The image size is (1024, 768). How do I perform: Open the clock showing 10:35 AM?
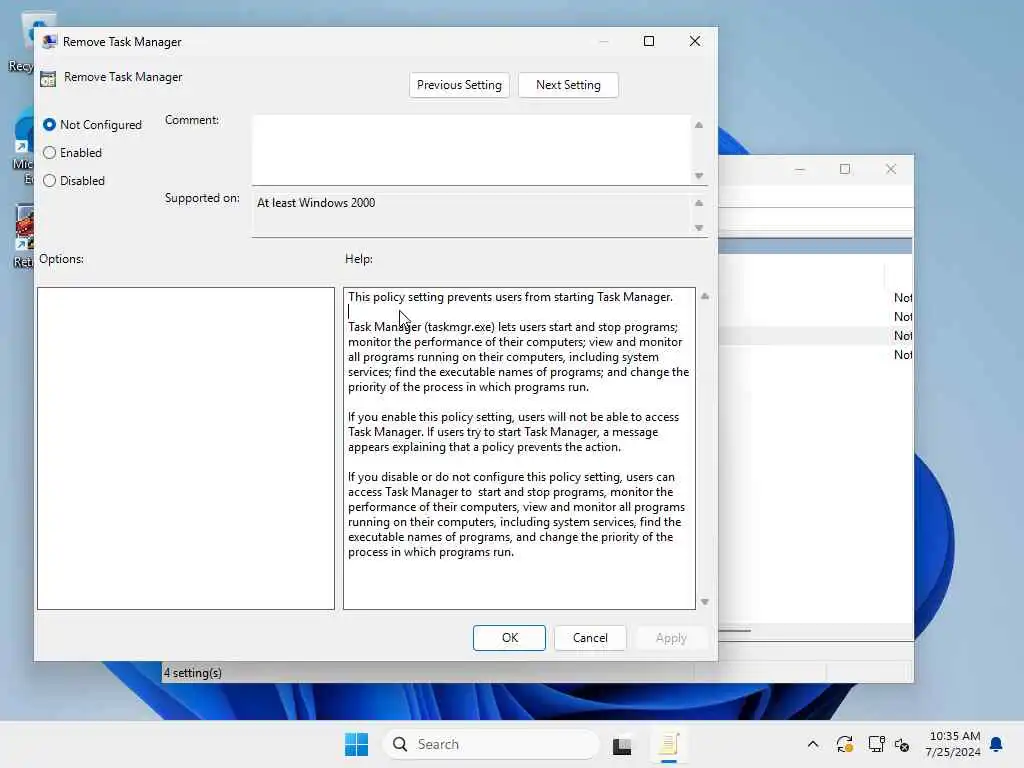pyautogui.click(x=953, y=744)
